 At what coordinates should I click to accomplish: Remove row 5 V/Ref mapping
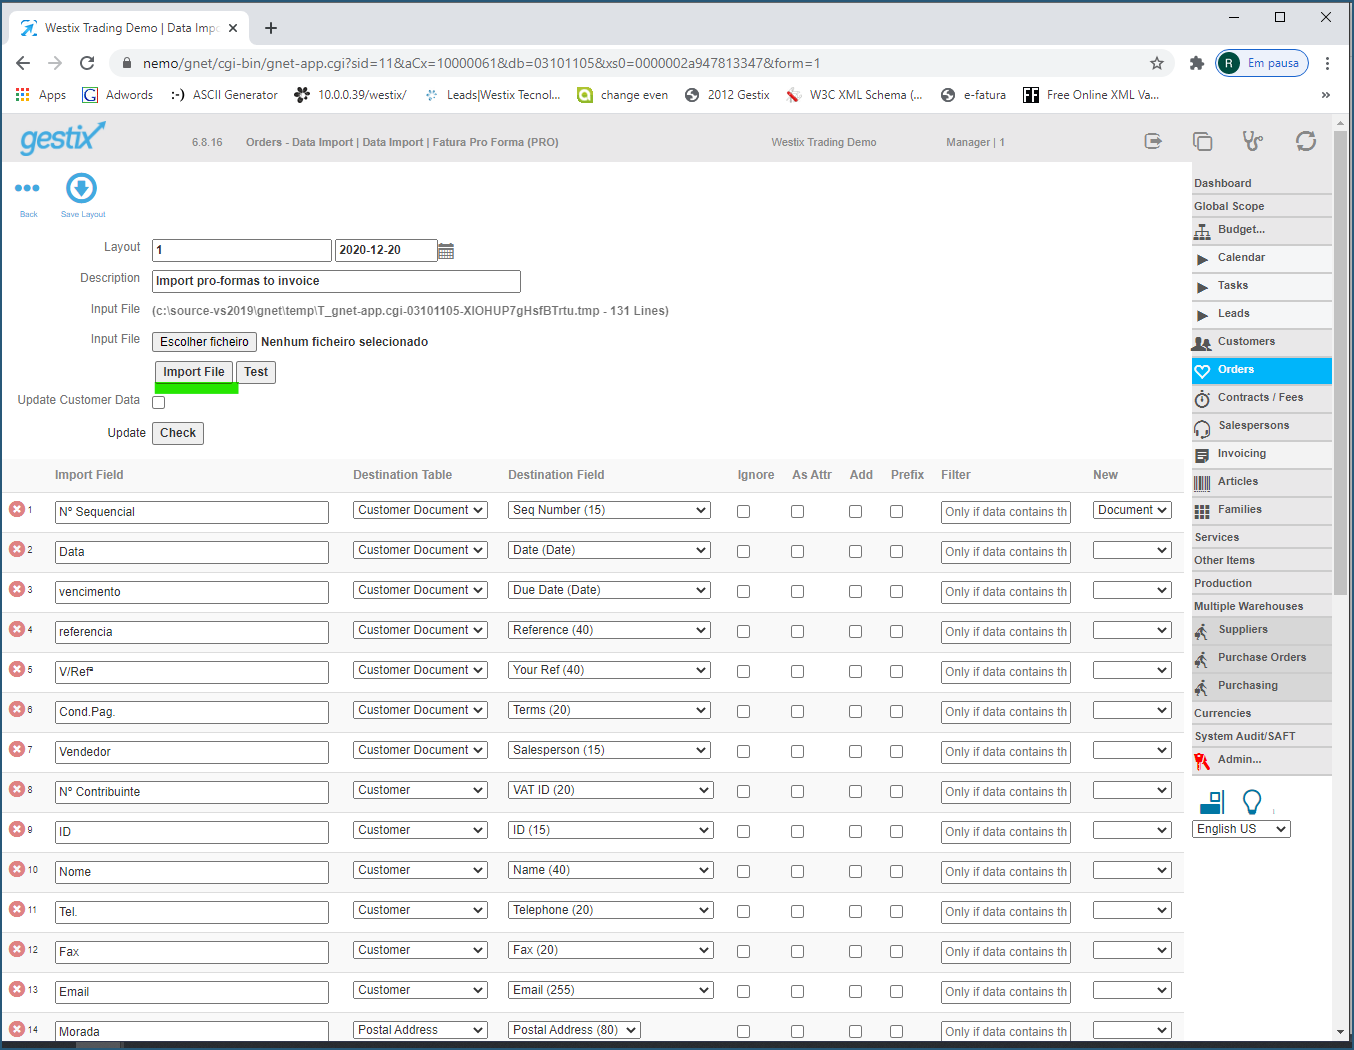click(x=17, y=669)
